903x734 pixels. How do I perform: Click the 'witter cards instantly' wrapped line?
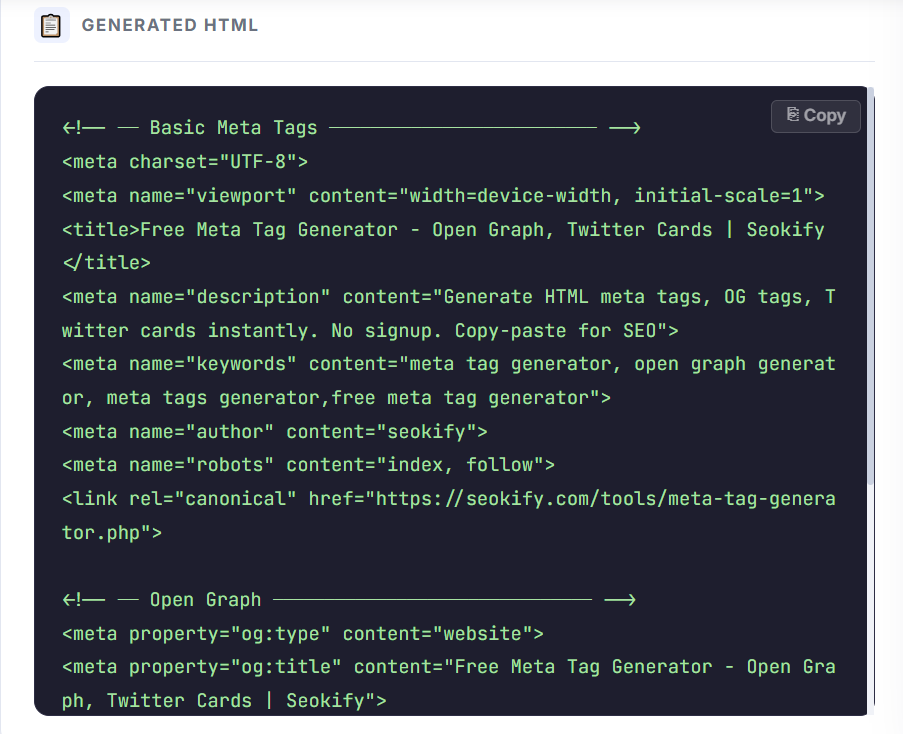(370, 331)
